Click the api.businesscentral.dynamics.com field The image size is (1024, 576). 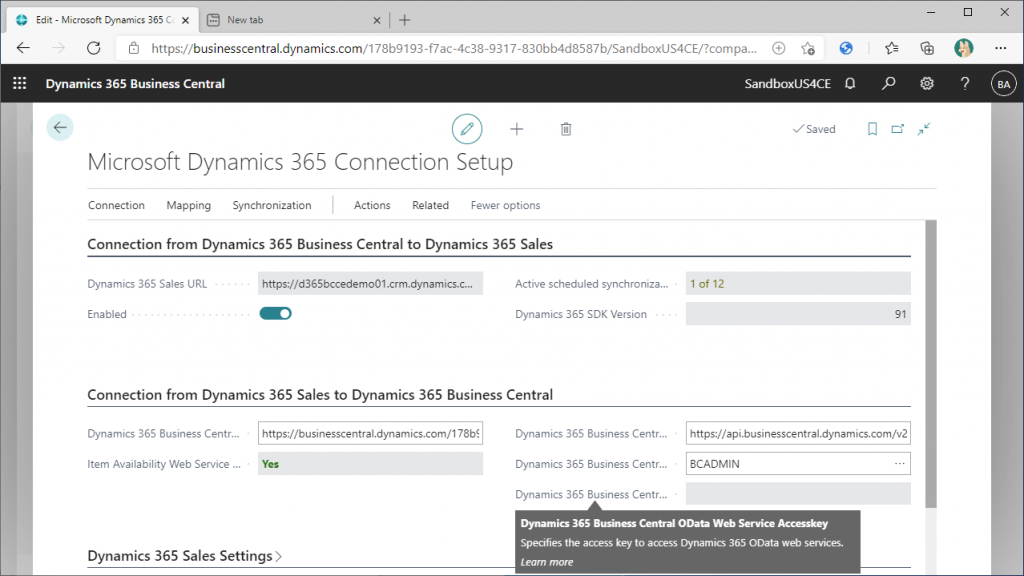[798, 434]
